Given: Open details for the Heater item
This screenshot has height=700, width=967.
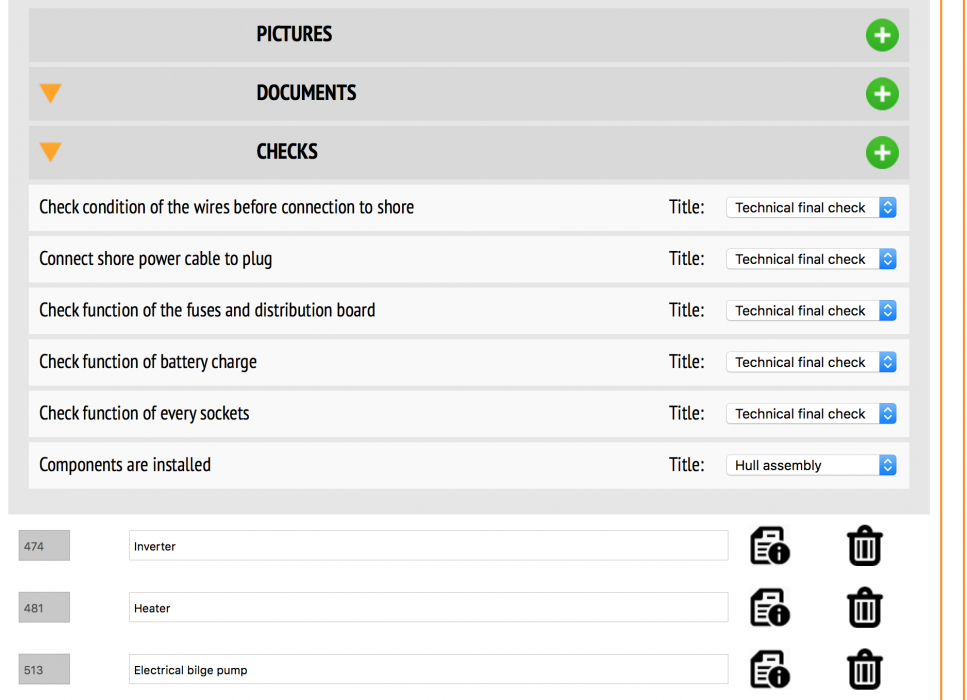Looking at the screenshot, I should pos(769,608).
